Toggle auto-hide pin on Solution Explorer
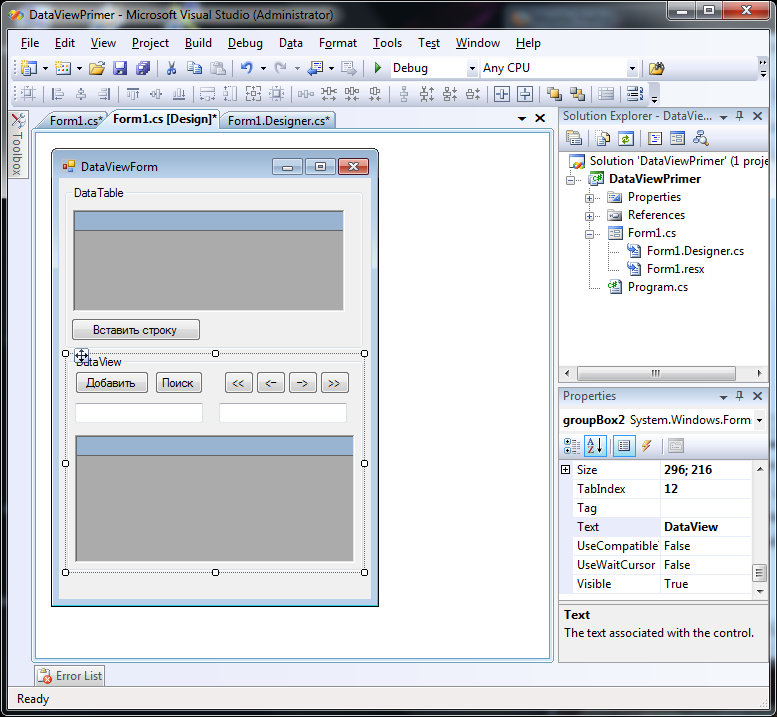 click(x=739, y=116)
